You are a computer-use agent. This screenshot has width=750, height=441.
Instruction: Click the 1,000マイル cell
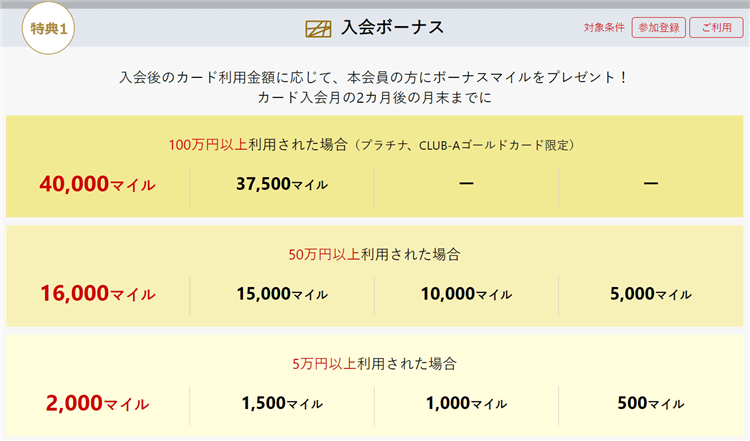point(466,404)
